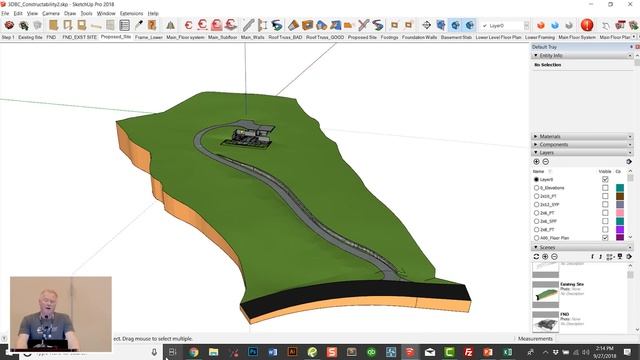Image resolution: width=640 pixels, height=360 pixels.
Task: Sort layers by the Name column header
Action: (x=539, y=171)
